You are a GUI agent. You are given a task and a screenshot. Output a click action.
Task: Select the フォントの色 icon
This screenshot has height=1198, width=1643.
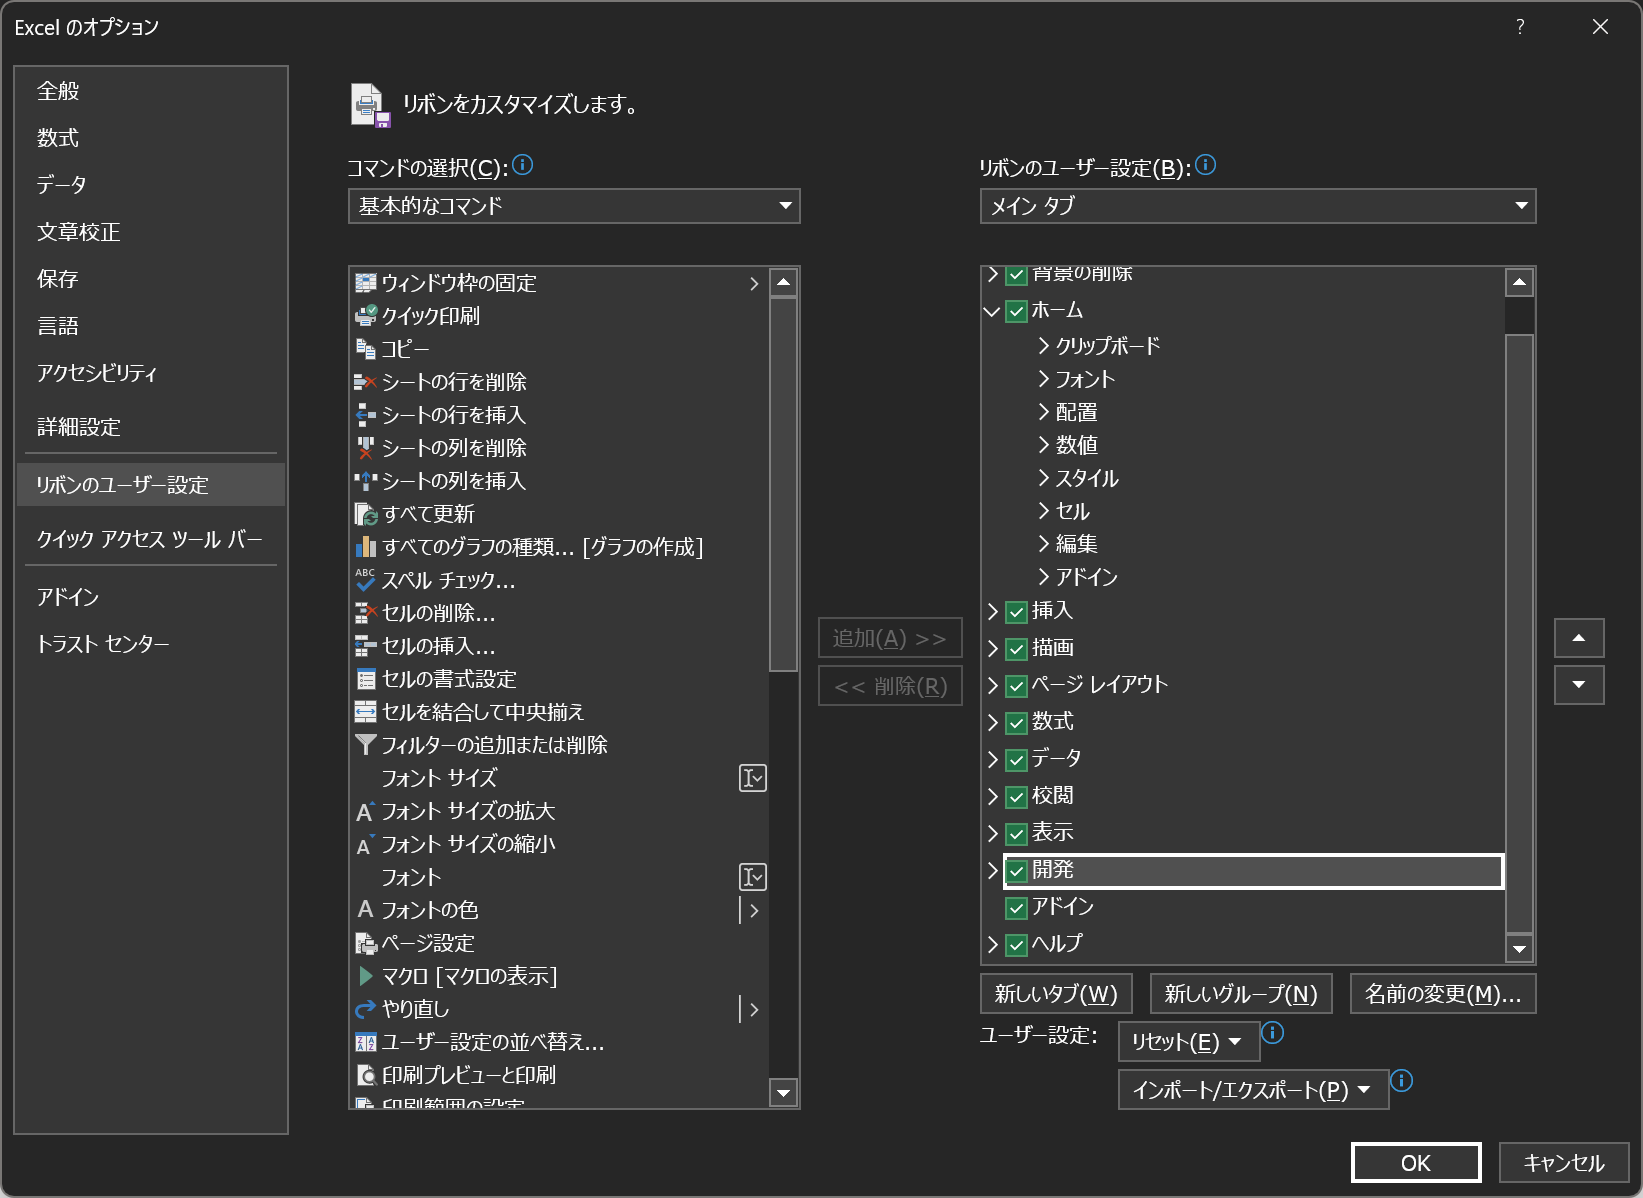pyautogui.click(x=366, y=910)
